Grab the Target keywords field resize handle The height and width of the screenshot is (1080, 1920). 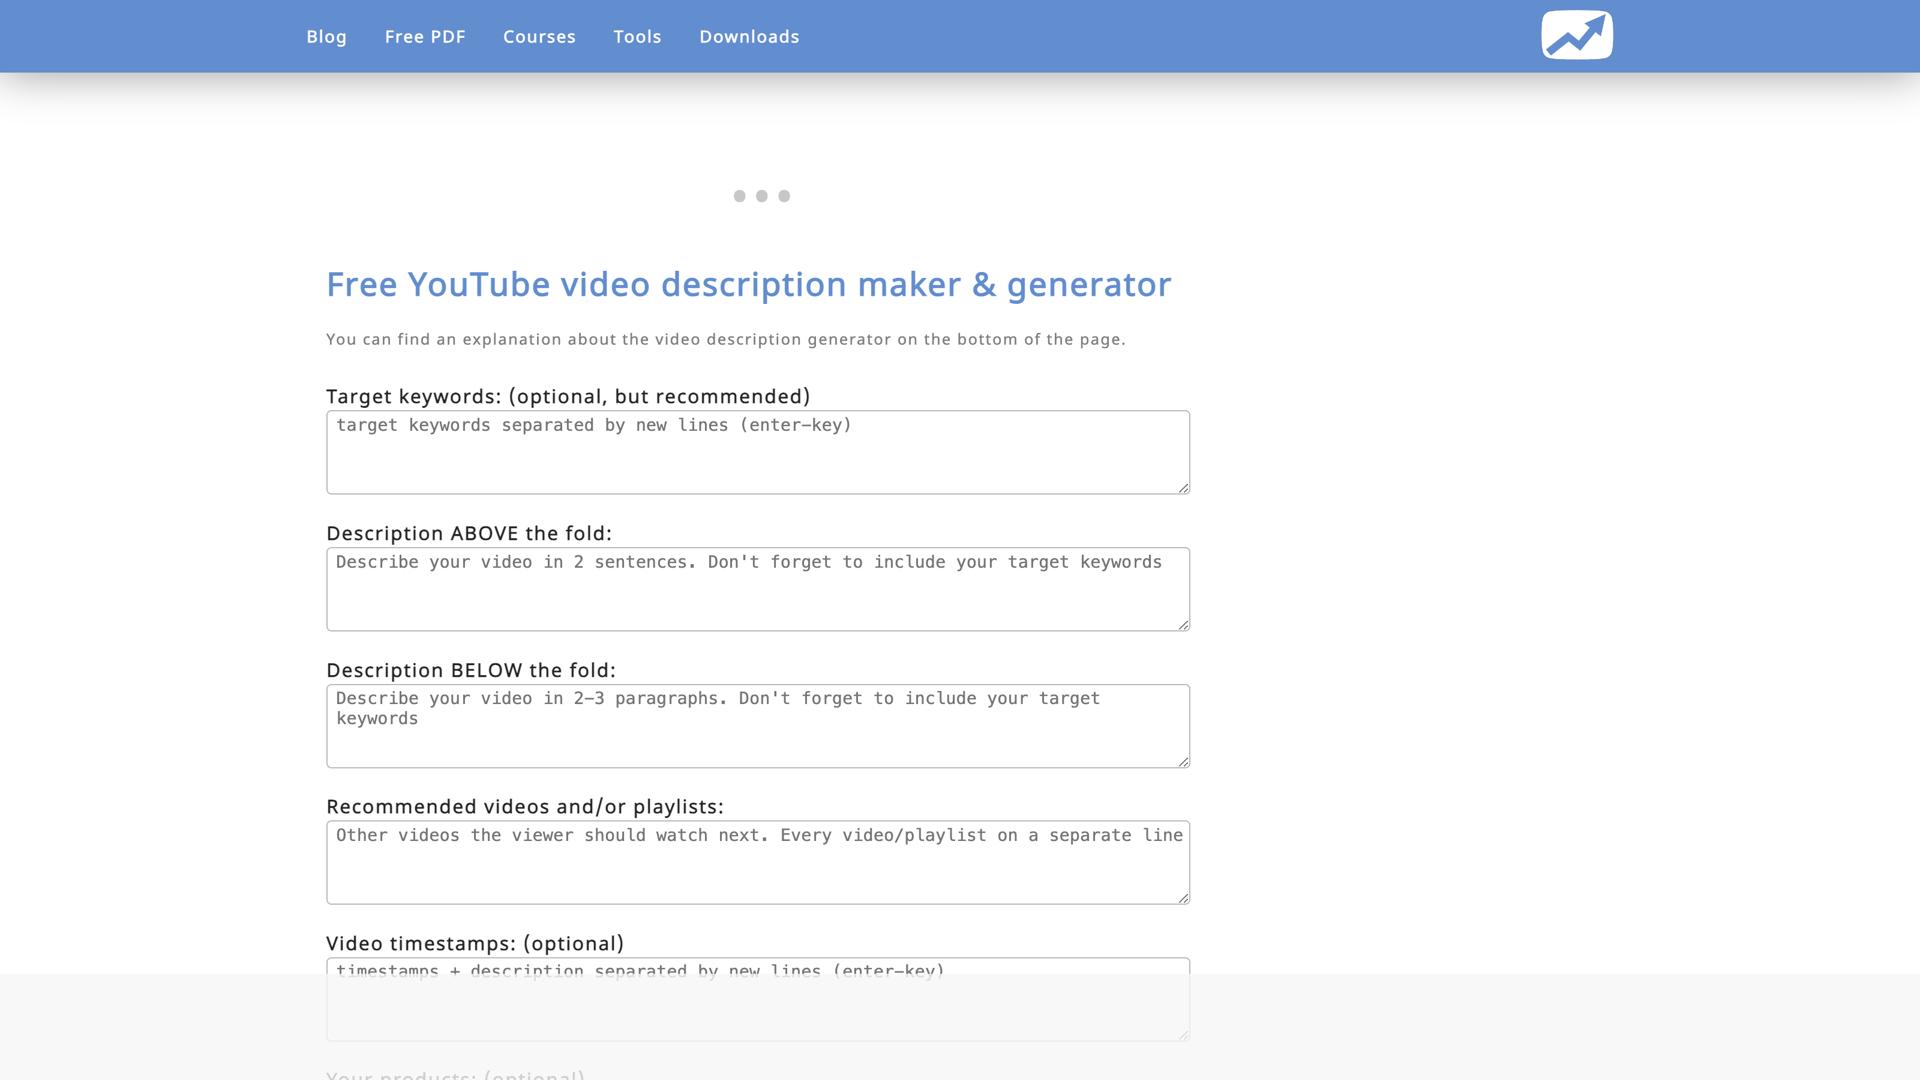pyautogui.click(x=1184, y=488)
